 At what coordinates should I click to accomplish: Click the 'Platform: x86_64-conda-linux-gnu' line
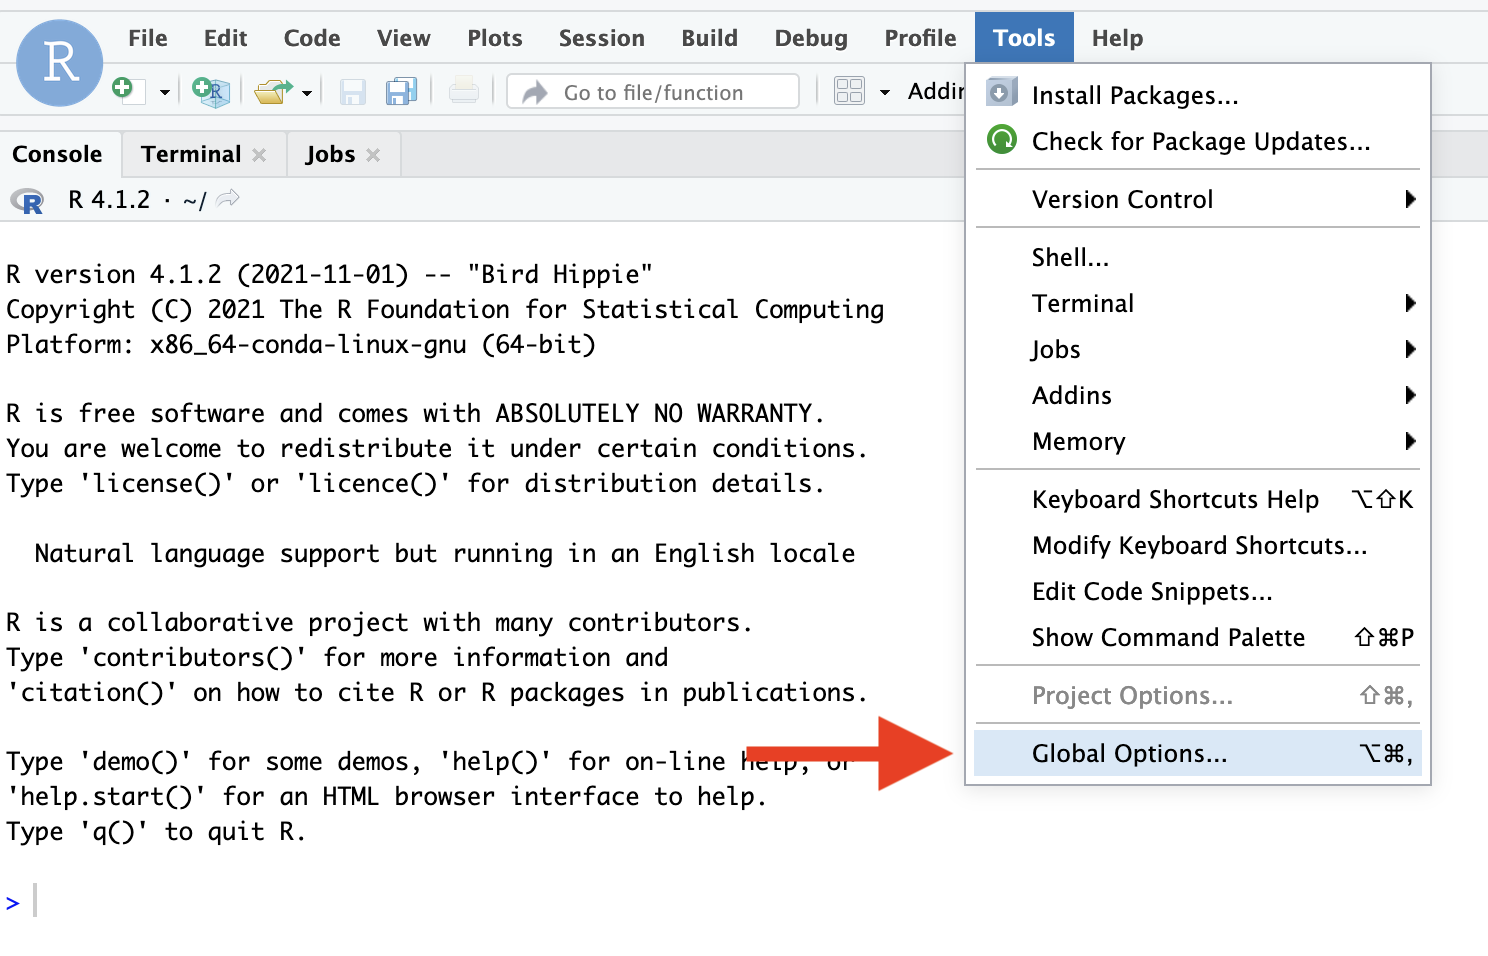(300, 344)
